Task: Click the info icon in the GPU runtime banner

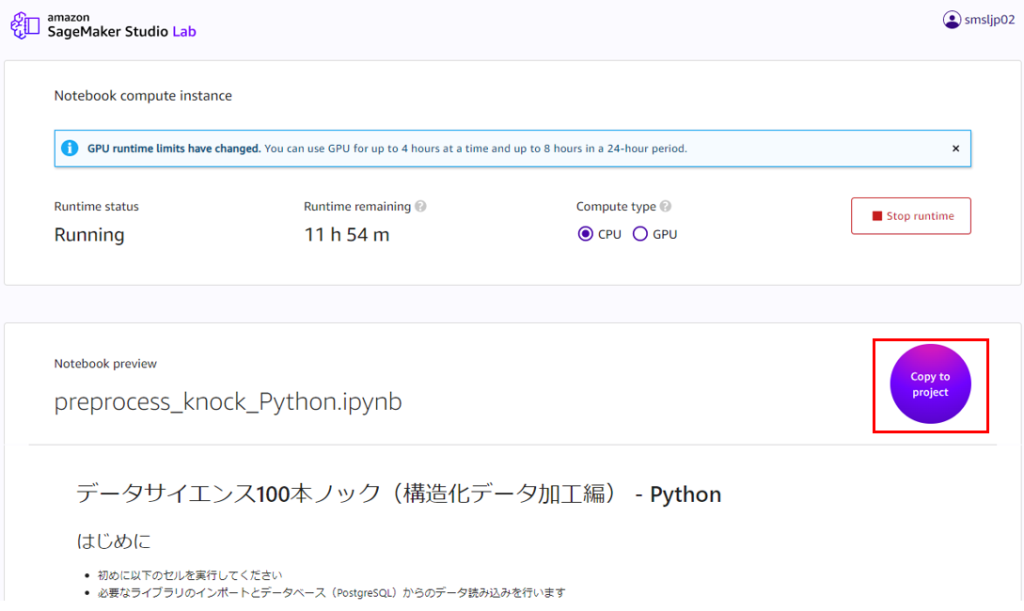Action: click(x=69, y=147)
